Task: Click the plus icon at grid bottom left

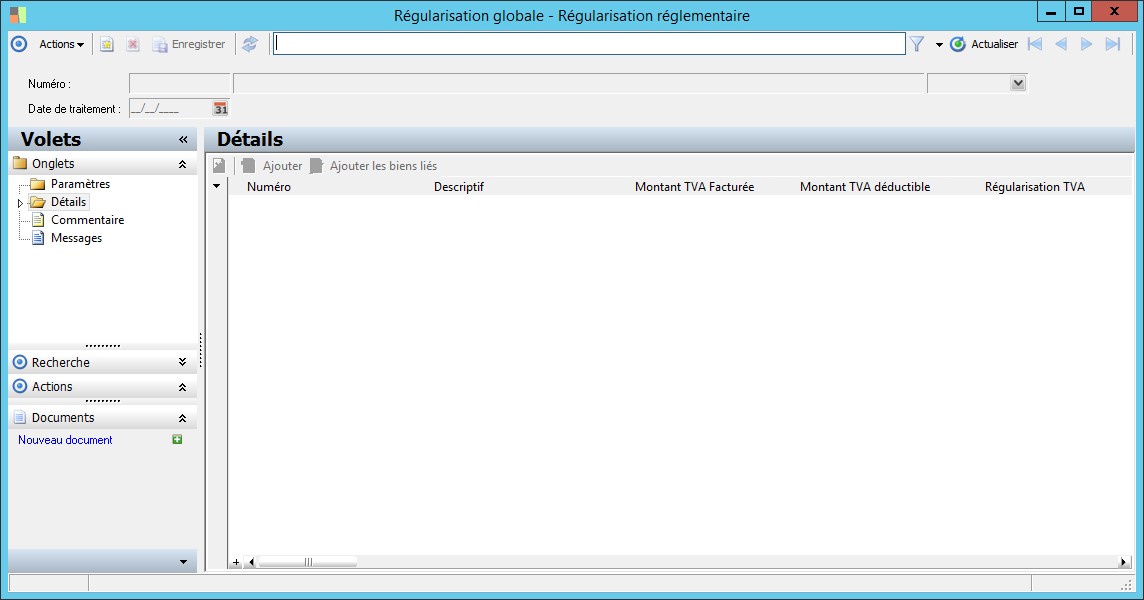Action: click(236, 562)
